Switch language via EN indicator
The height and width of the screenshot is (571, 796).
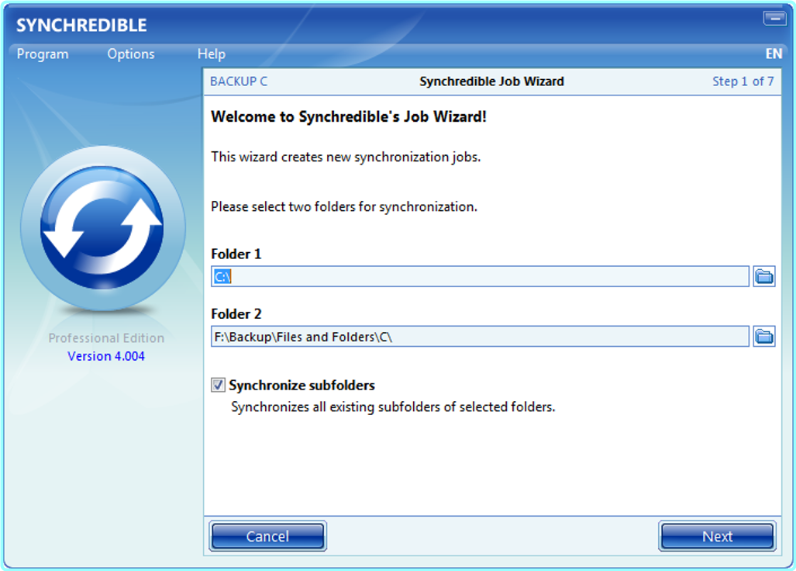click(774, 54)
